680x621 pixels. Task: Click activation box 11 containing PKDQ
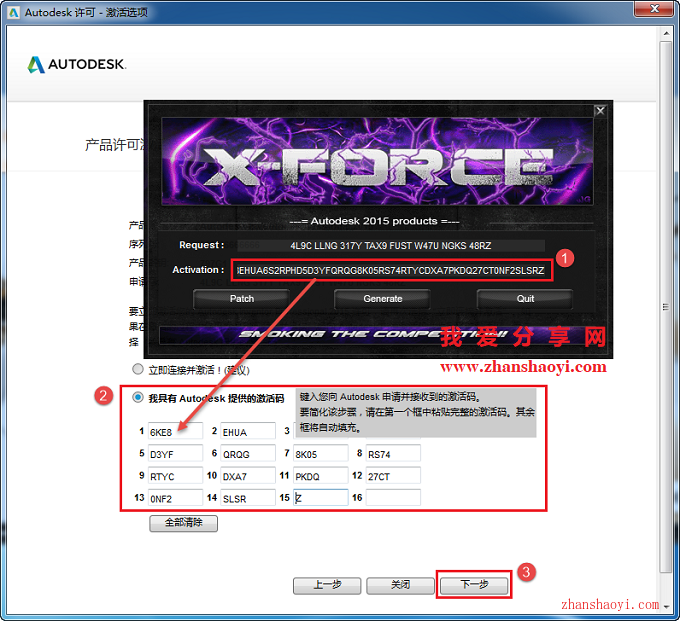point(320,475)
